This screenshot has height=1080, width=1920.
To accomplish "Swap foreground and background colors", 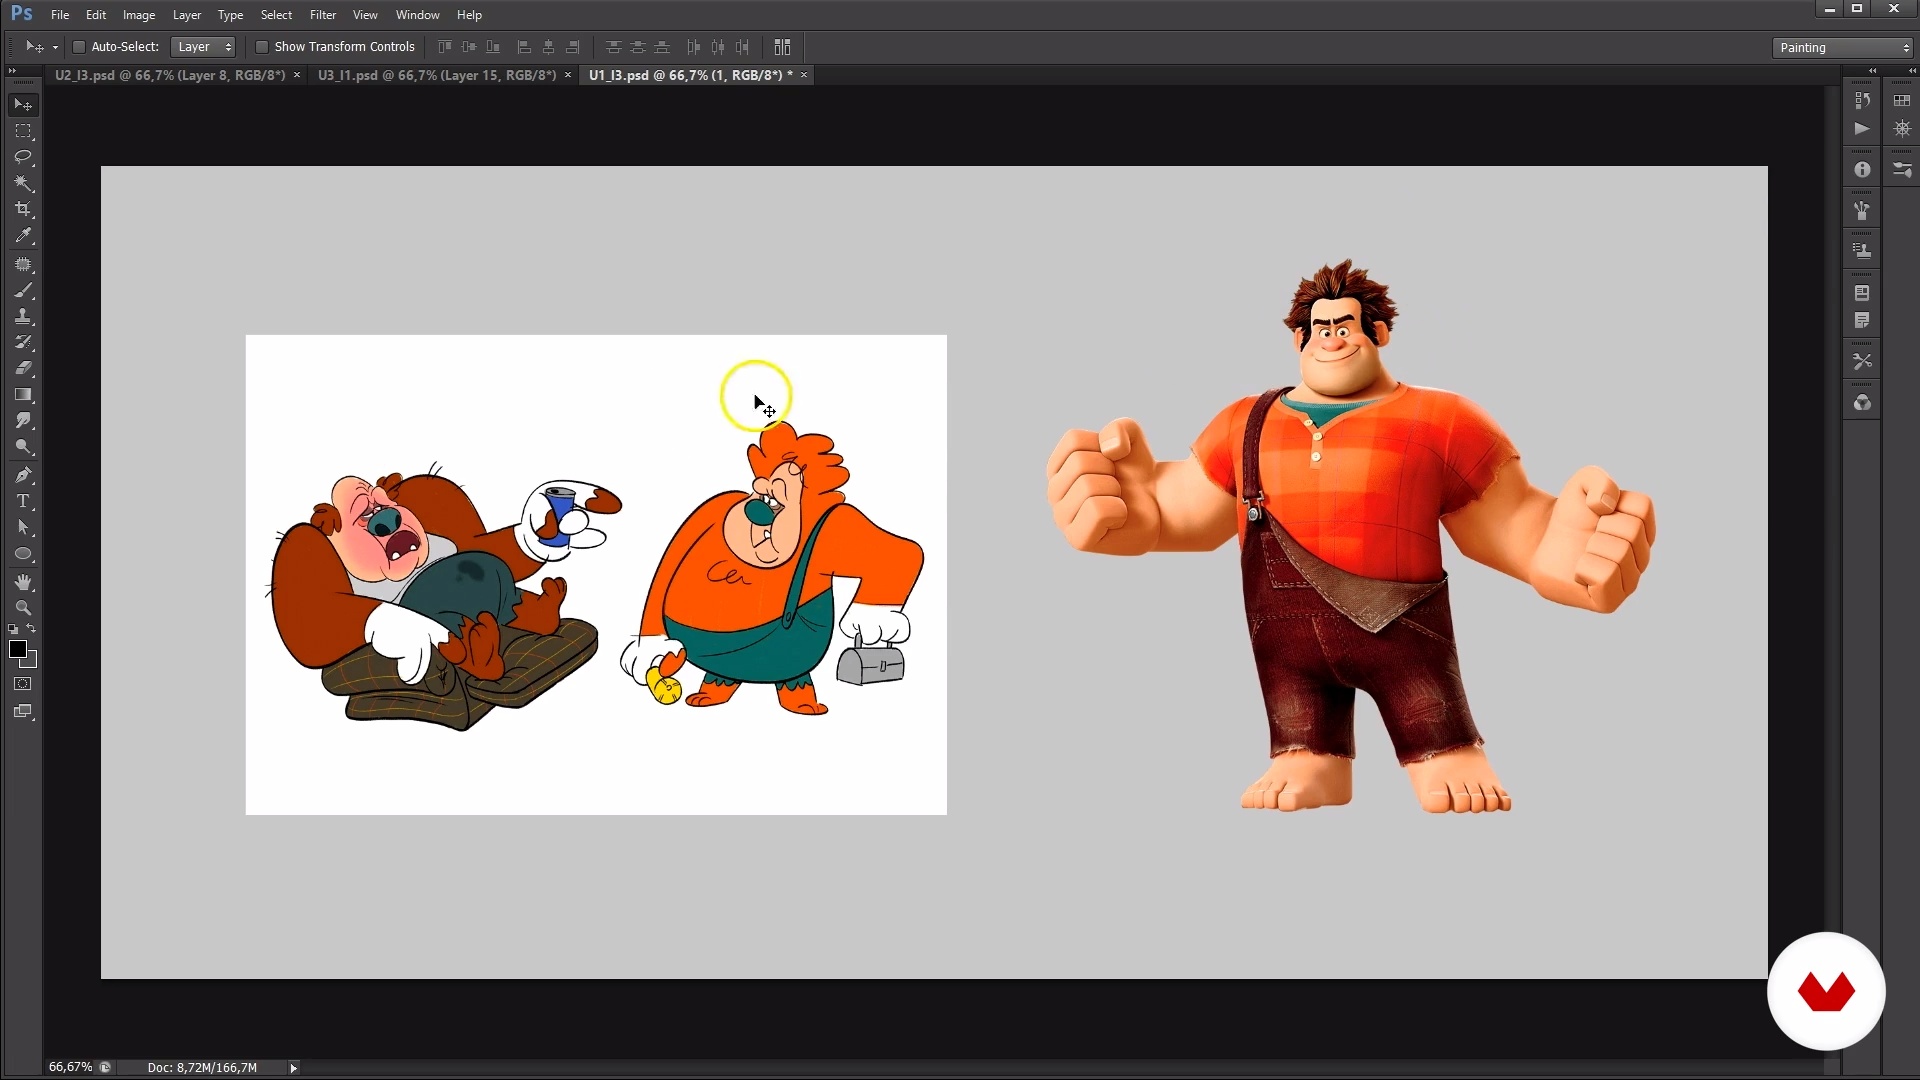I will coord(32,629).
